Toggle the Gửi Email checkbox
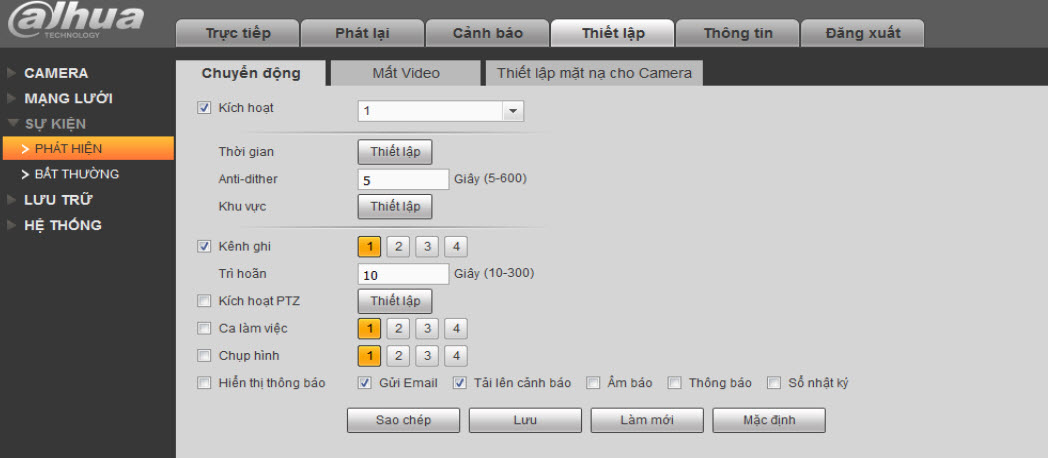The height and width of the screenshot is (458, 1048). coord(365,383)
